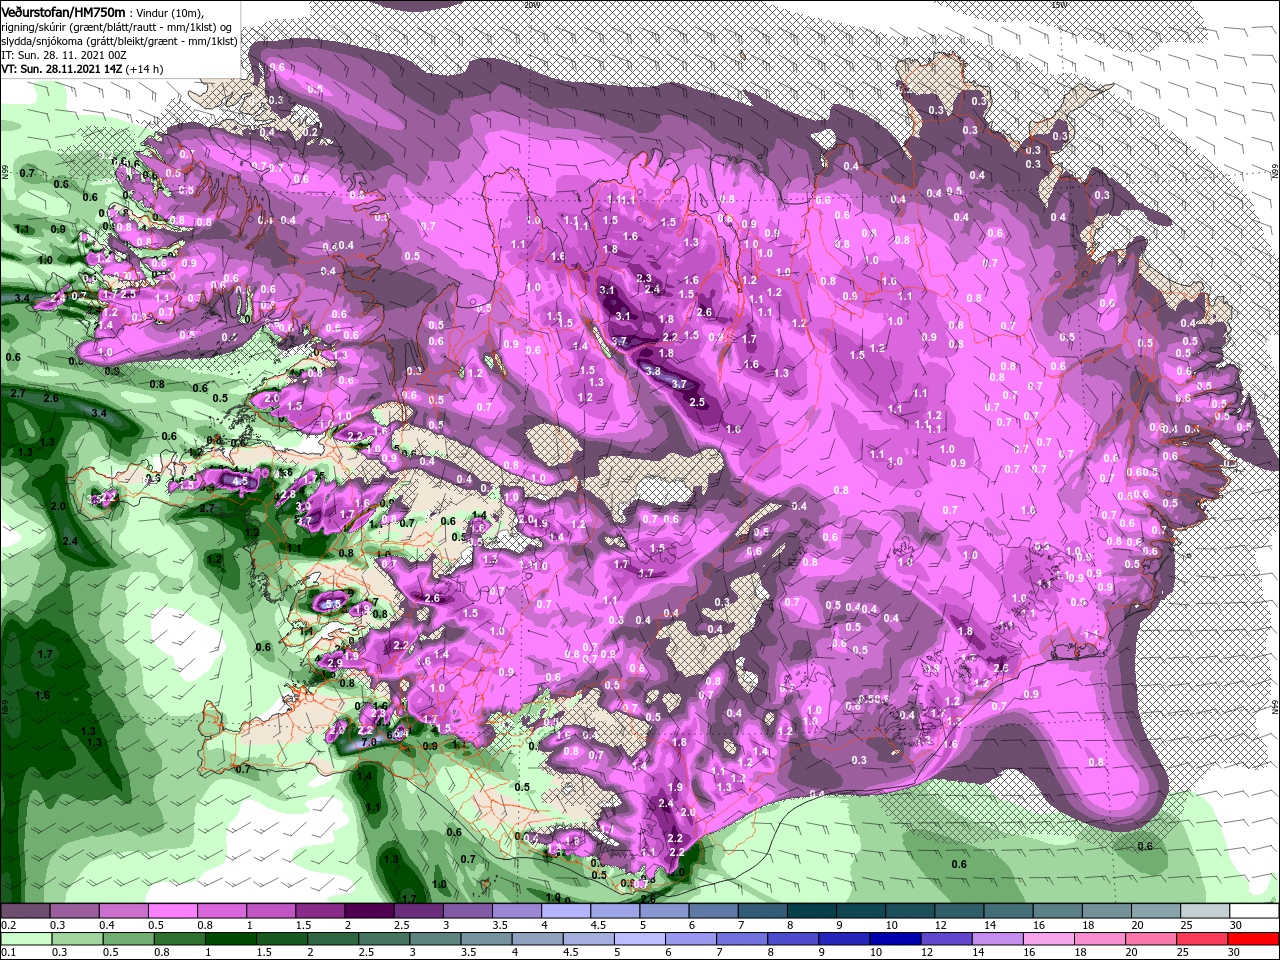Pick the light gray 25–30 swatch in the top scale

click(1204, 910)
